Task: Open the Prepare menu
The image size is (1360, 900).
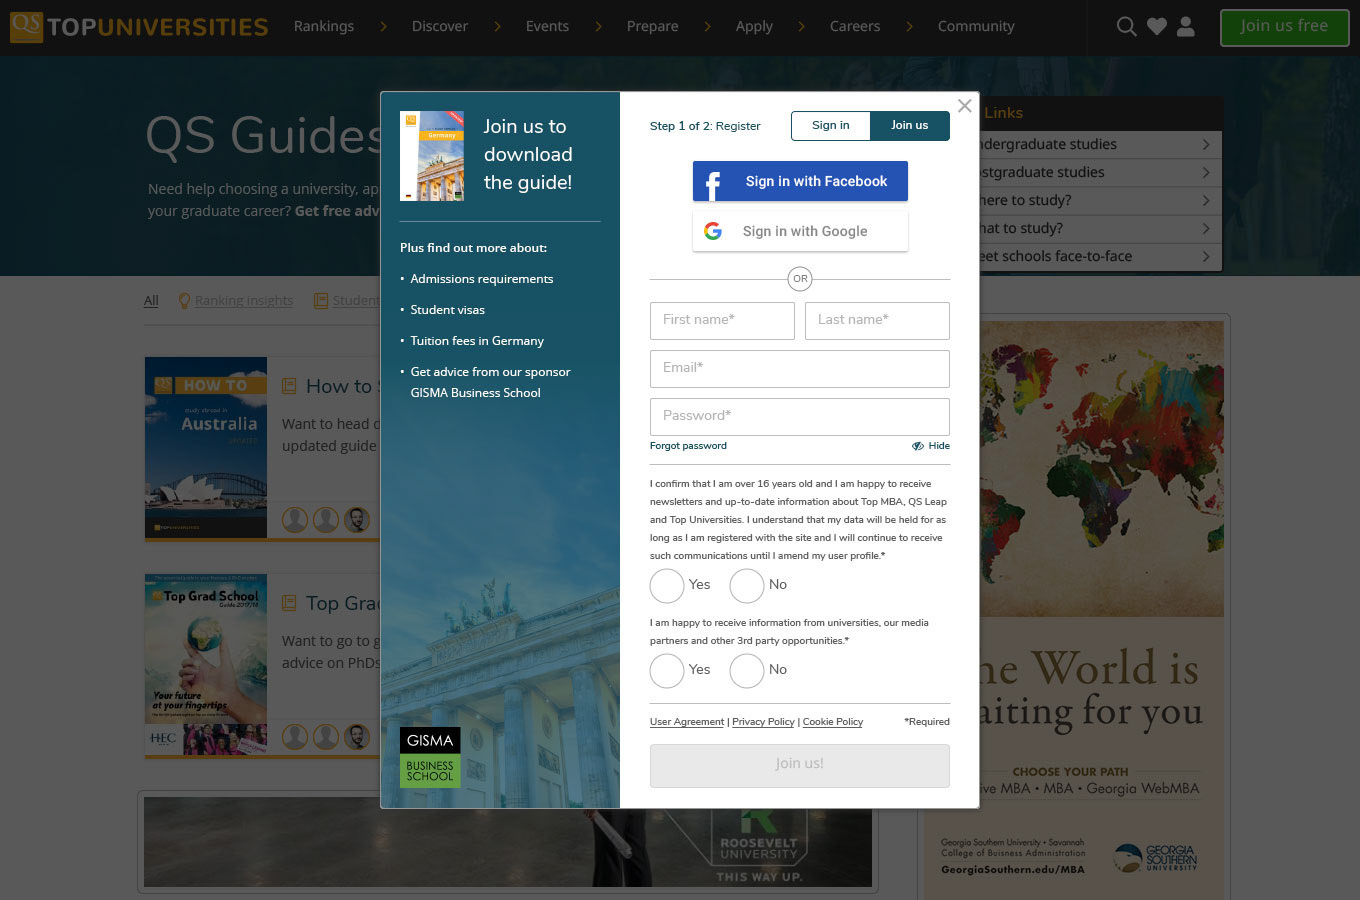Action: tap(652, 27)
